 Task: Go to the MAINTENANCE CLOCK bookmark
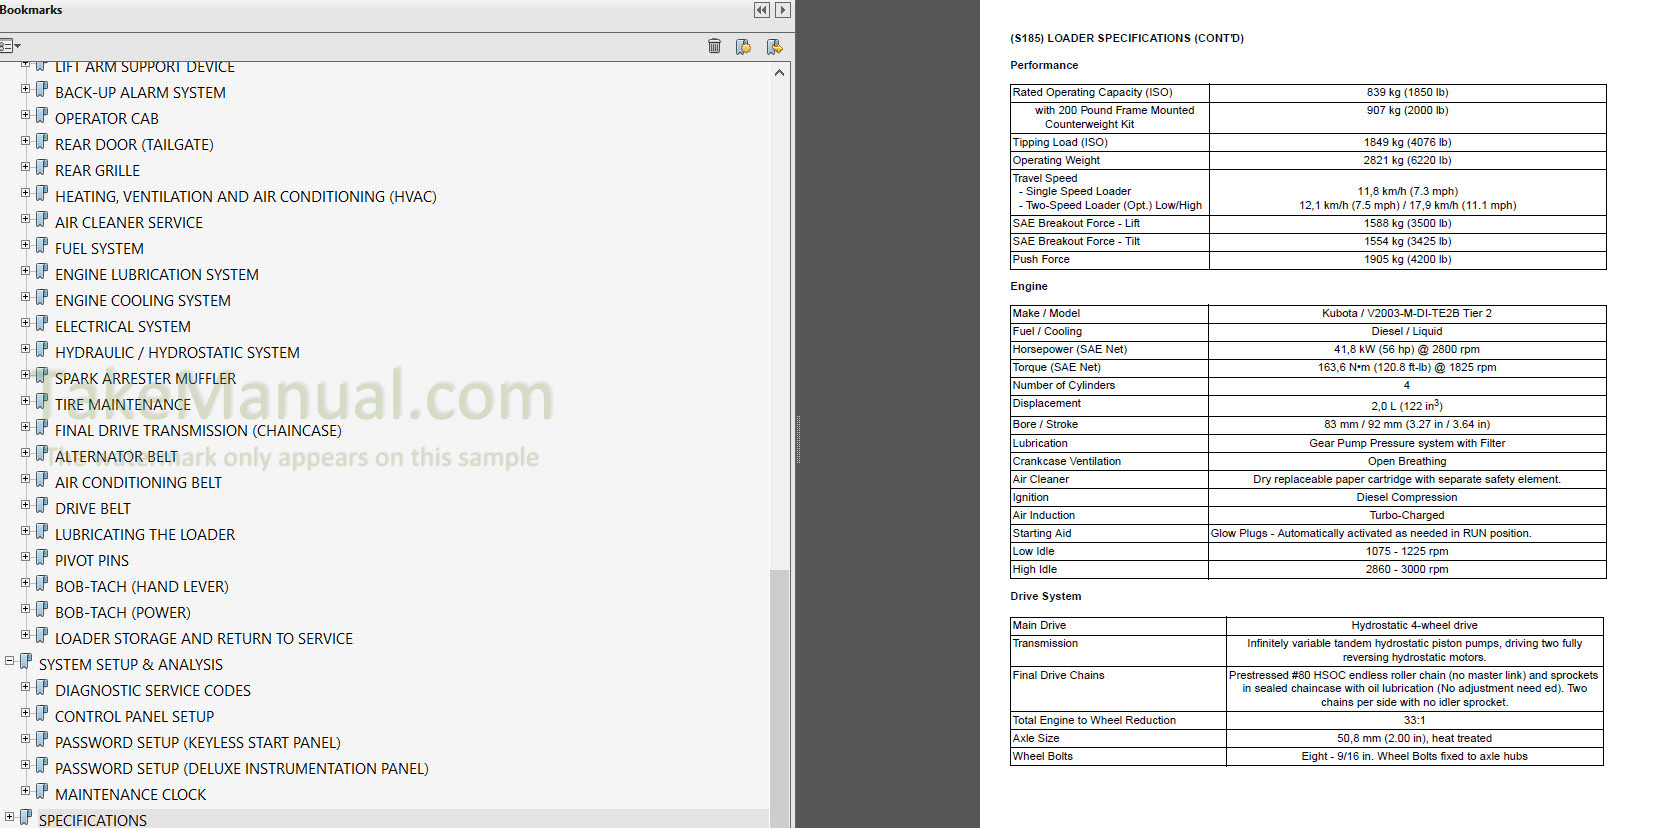[130, 795]
